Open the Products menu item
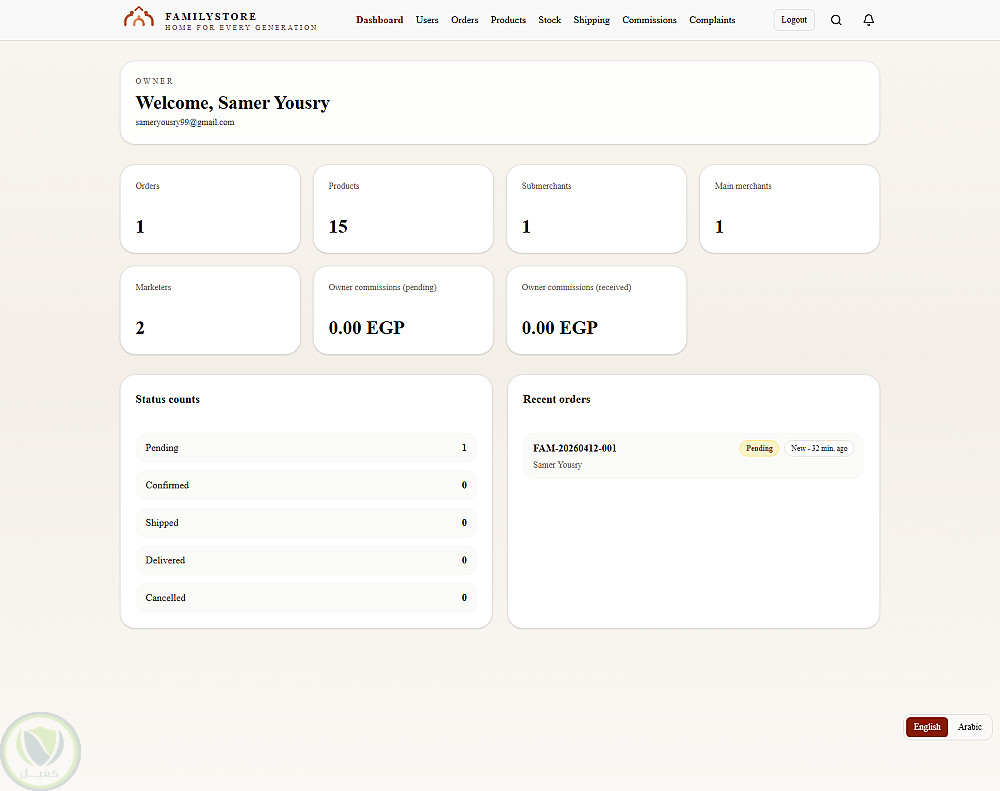 [x=508, y=20]
